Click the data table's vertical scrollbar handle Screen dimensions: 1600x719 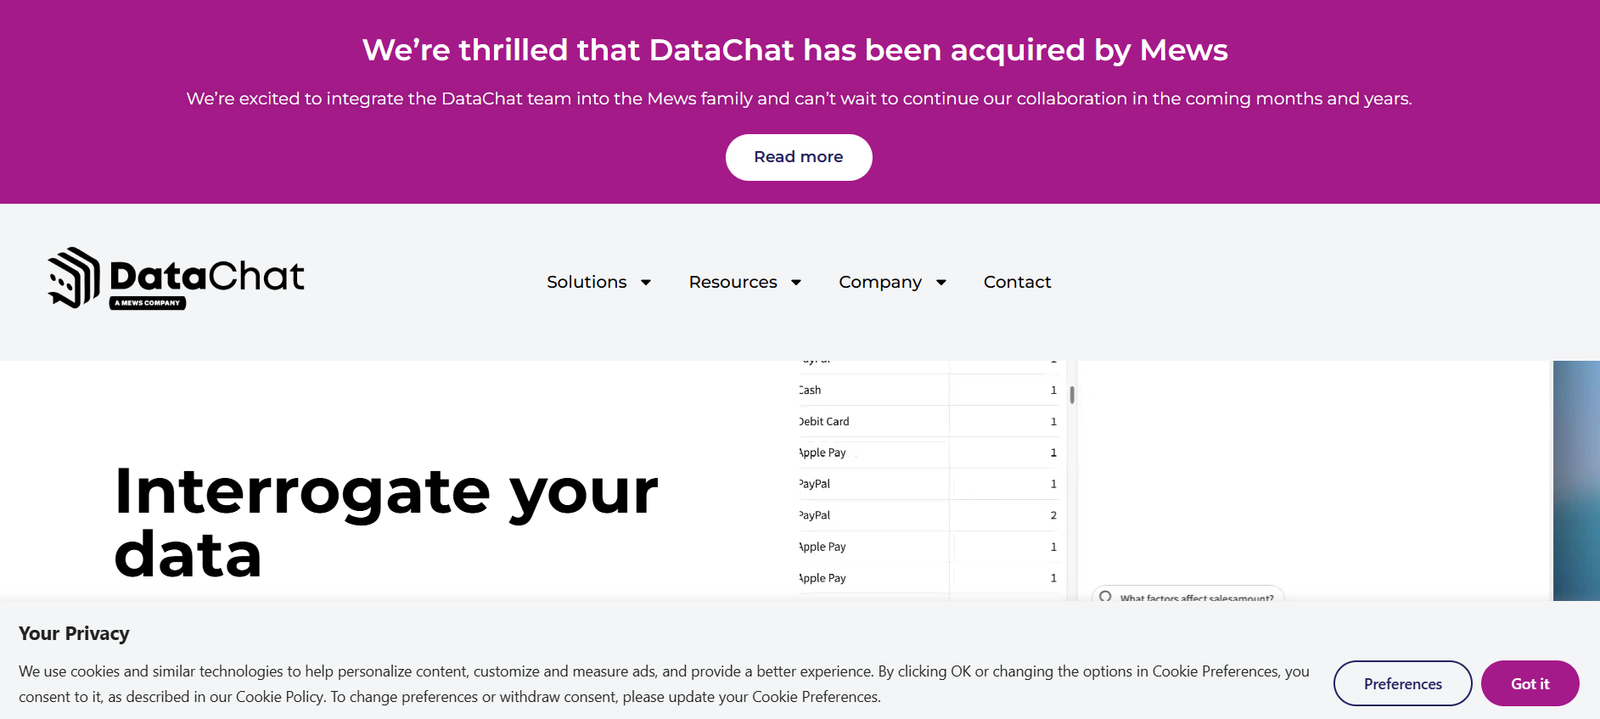[1072, 394]
